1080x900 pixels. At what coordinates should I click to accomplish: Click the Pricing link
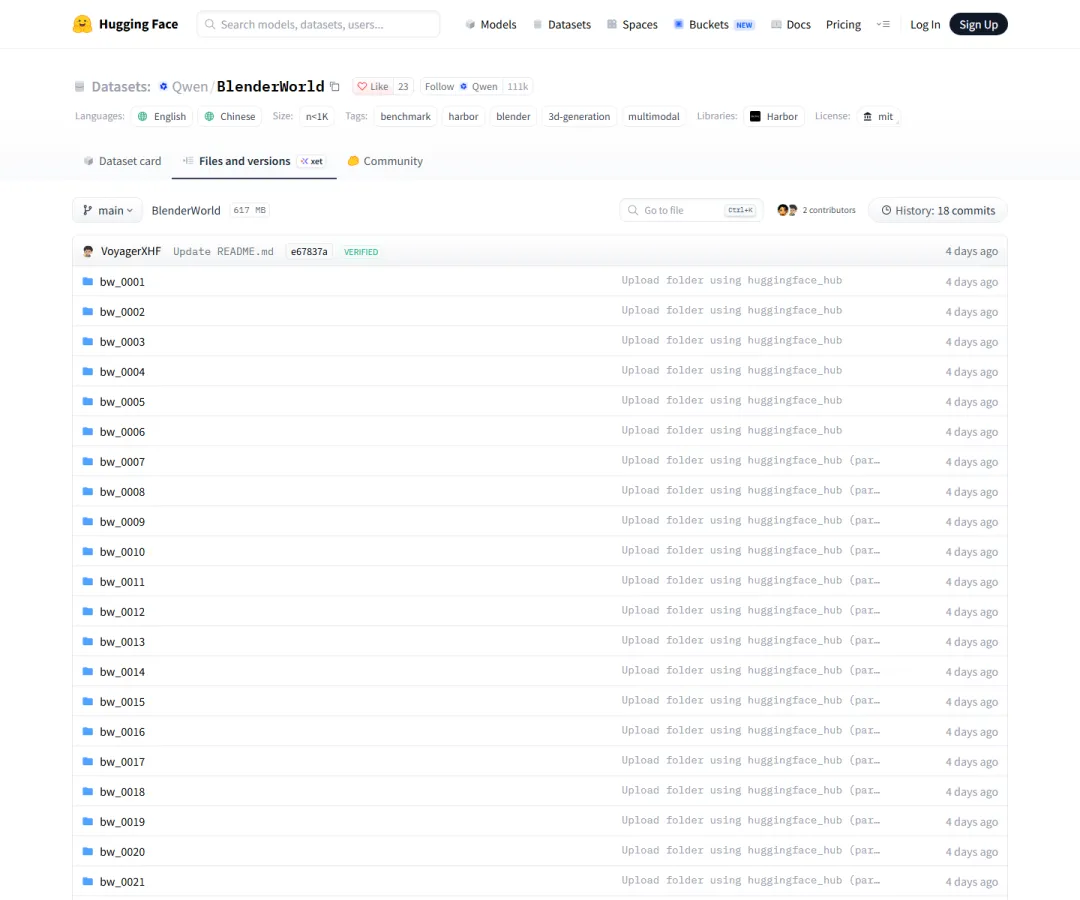[x=843, y=25]
